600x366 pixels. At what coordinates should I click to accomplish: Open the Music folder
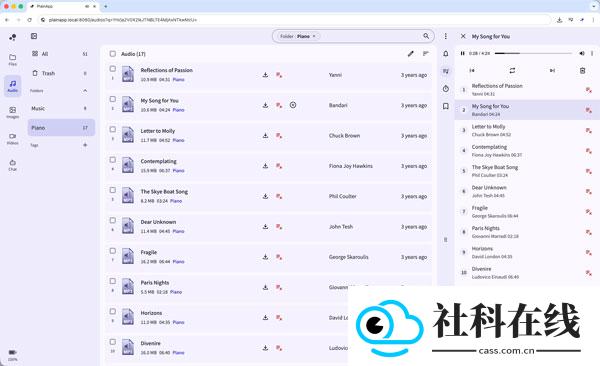61,108
